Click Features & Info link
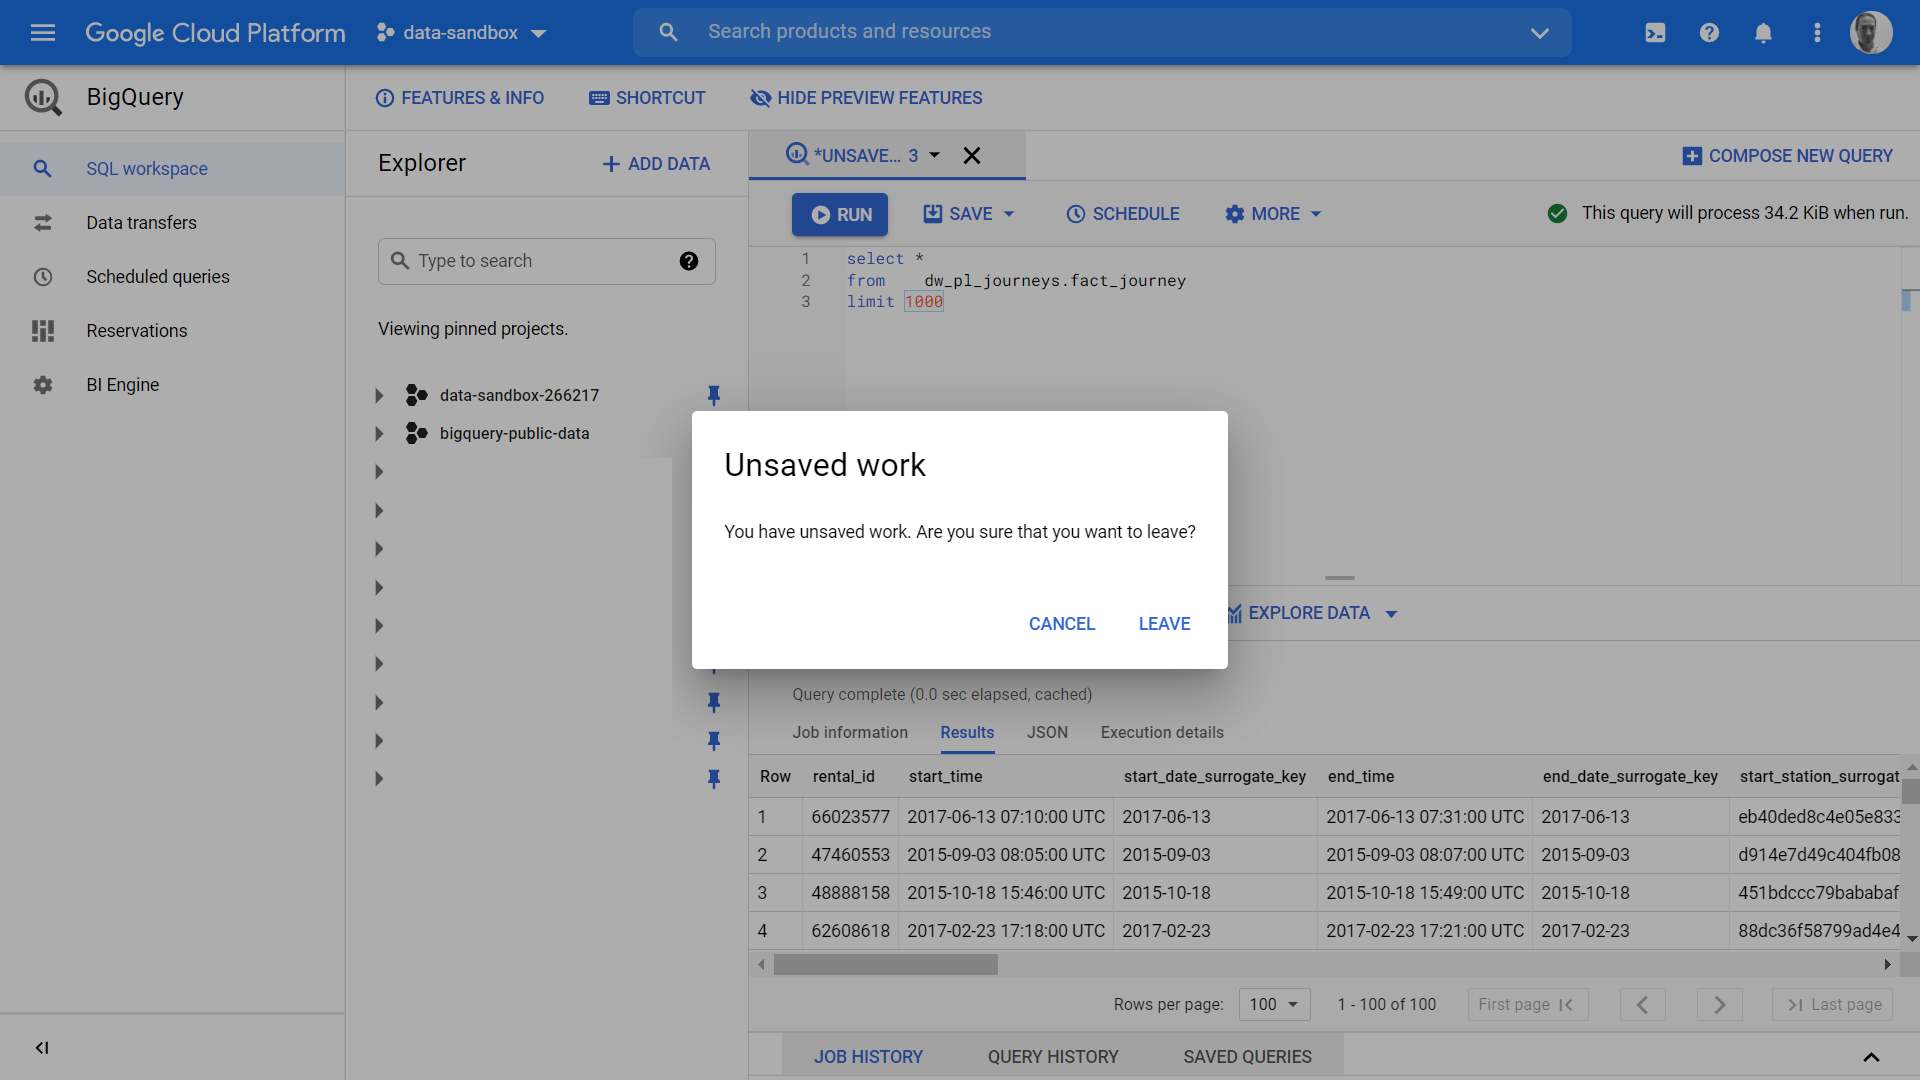The width and height of the screenshot is (1920, 1080). [x=460, y=98]
